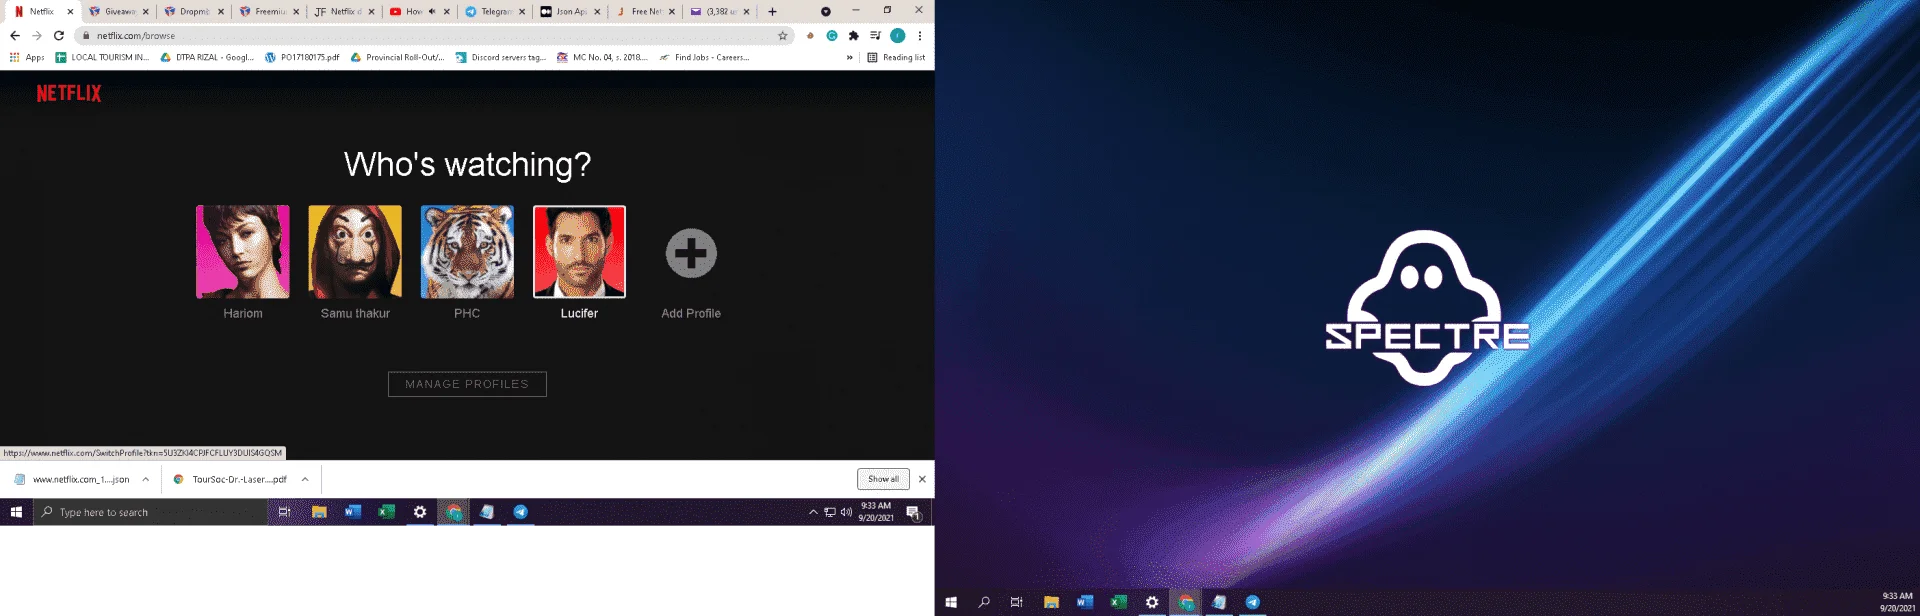
Task: Open the Chrome profile avatar
Action: 898,35
